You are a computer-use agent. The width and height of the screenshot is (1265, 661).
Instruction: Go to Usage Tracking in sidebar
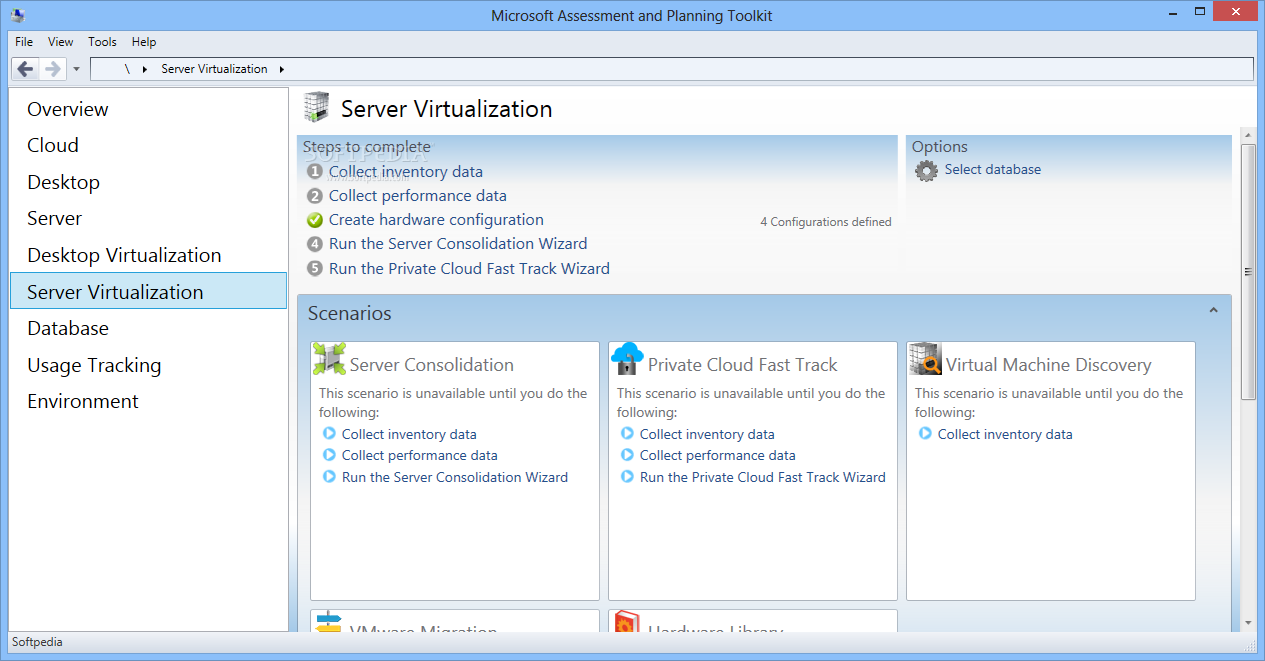(148, 365)
